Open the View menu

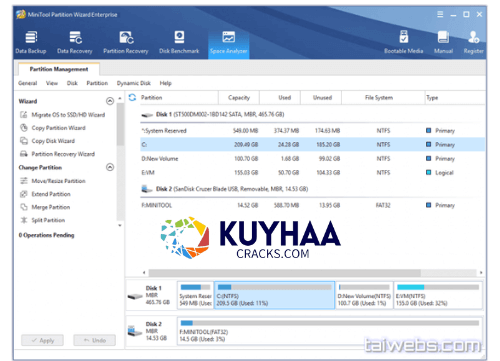click(52, 83)
